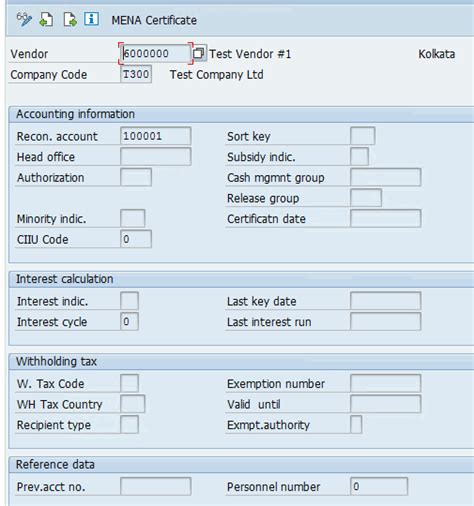Click the Personnel number label
Viewport: 474px width, 506px height.
[273, 487]
